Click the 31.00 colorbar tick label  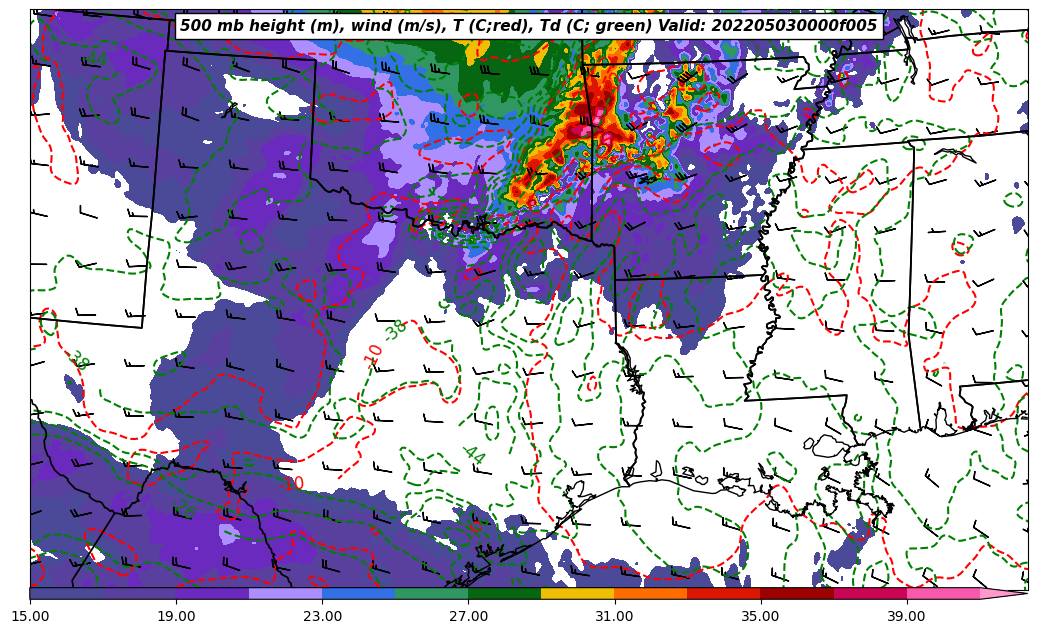[614, 616]
